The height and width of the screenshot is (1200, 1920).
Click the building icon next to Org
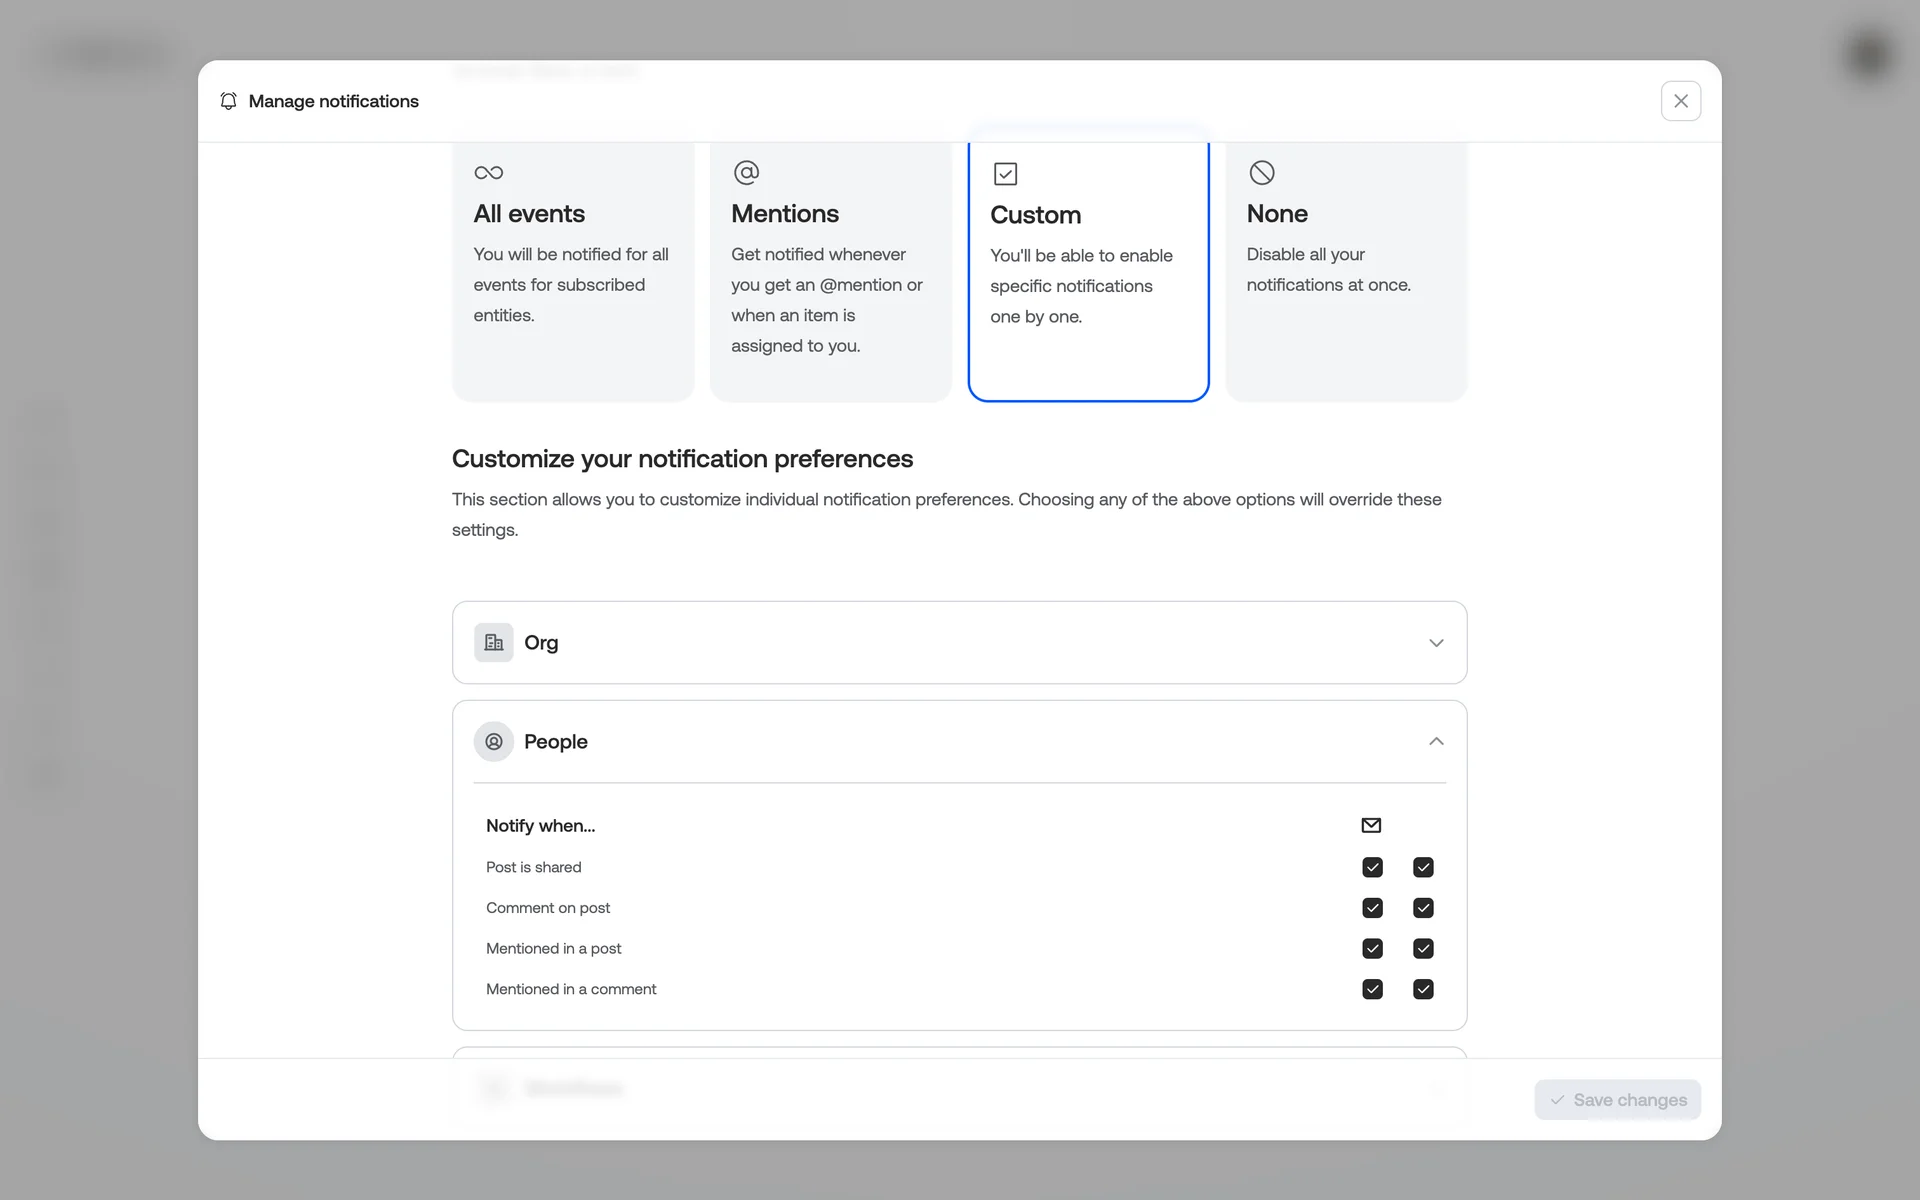(494, 643)
